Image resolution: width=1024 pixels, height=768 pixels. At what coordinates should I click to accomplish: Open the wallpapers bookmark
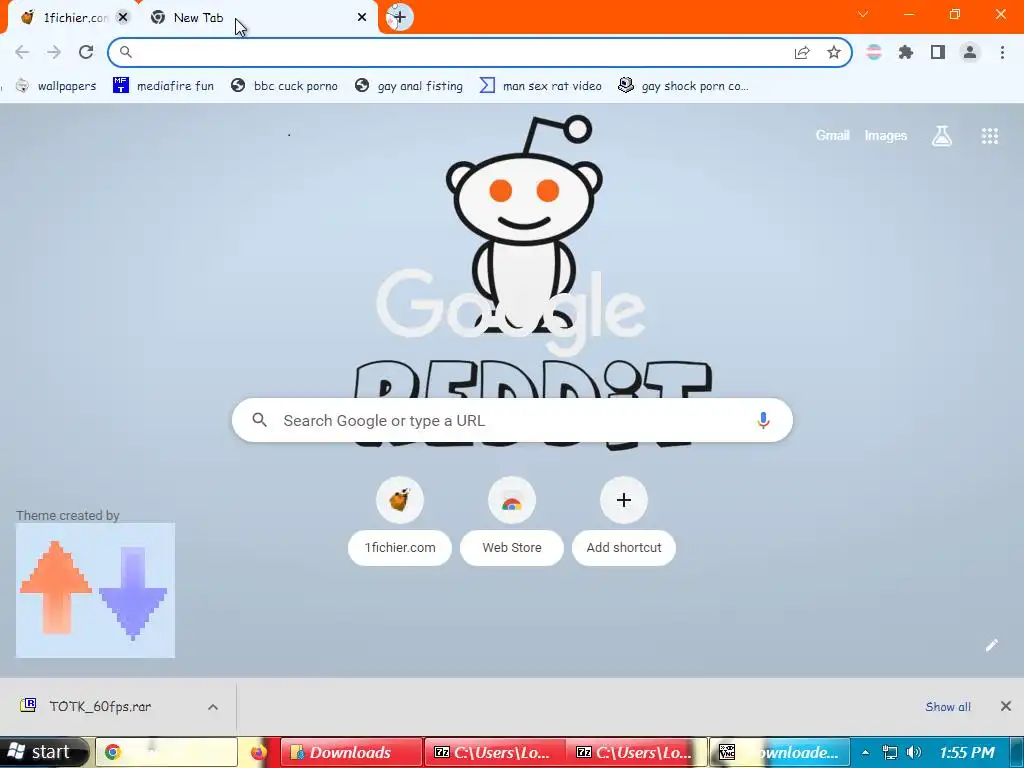point(56,86)
